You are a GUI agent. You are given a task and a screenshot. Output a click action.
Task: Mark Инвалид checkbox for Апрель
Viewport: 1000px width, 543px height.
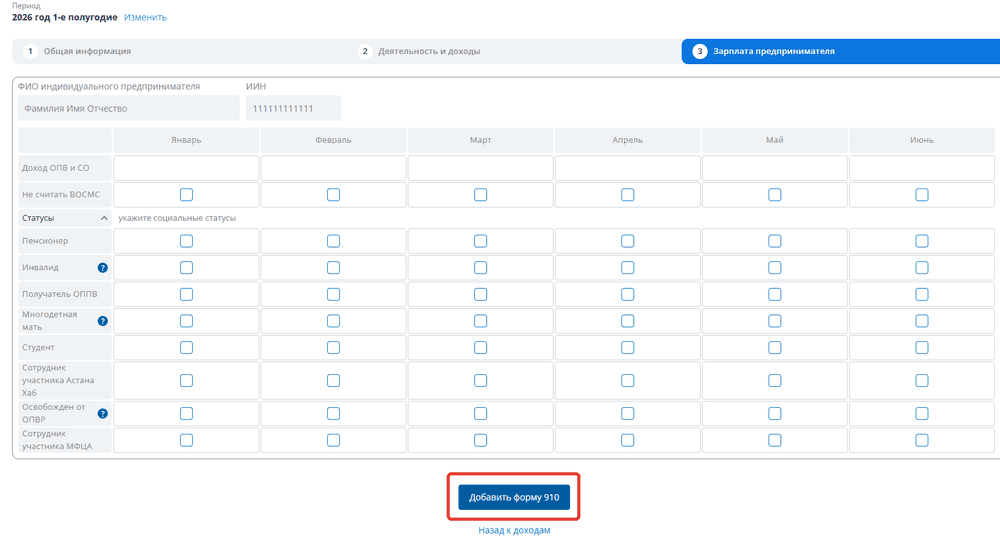point(628,268)
